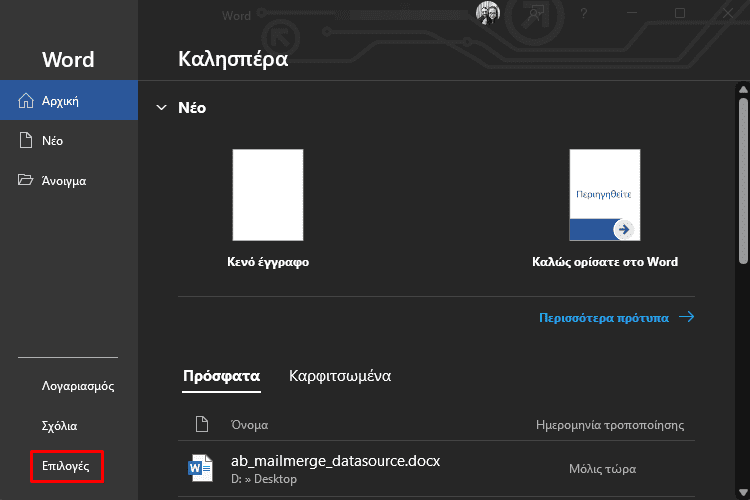Viewport: 750px width, 500px height.
Task: Open the Καλώς ορίσατε στο Word template
Action: [x=605, y=209]
